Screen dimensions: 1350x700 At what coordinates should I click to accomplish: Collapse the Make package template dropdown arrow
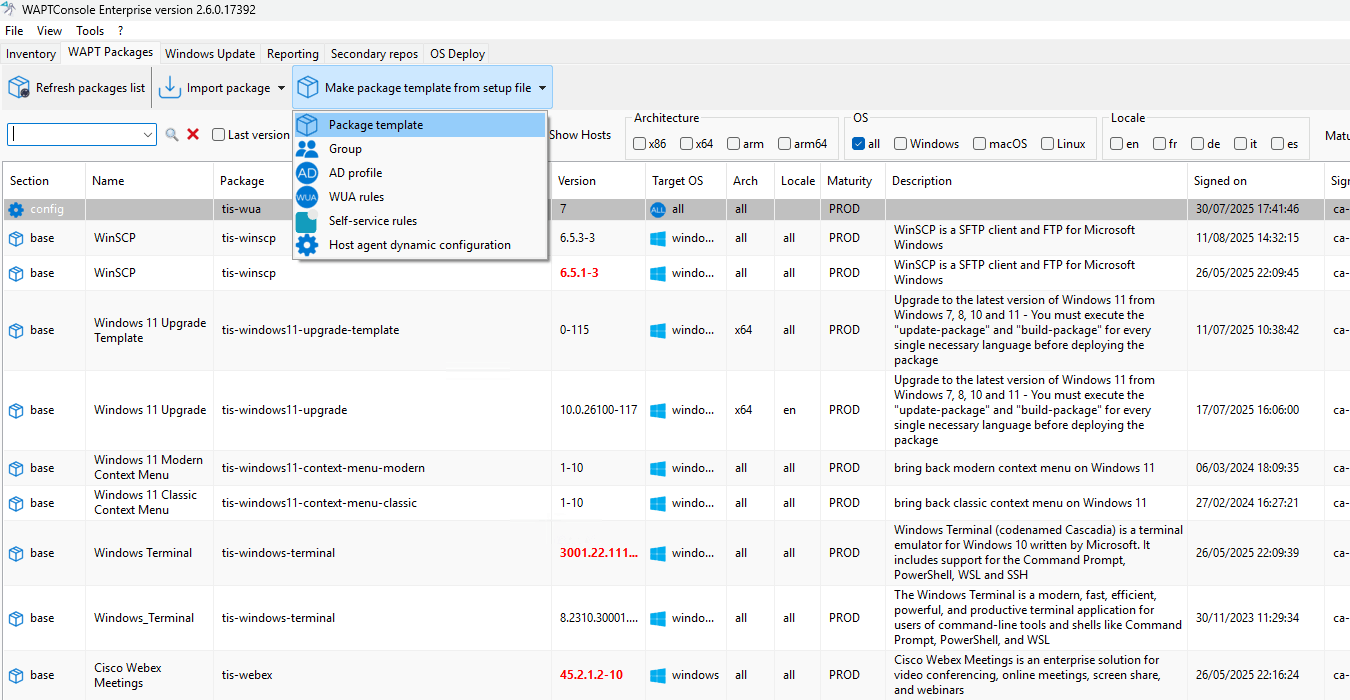(542, 88)
